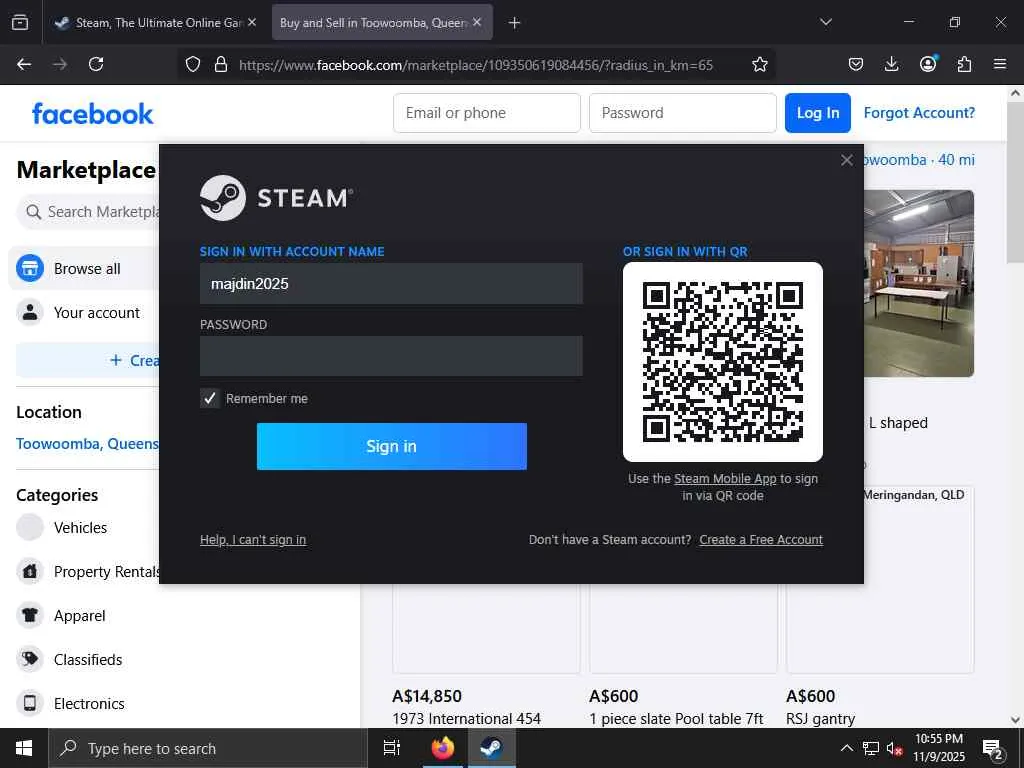Focus the Steam PASSWORD field
Viewport: 1024px width, 768px height.
tap(391, 356)
